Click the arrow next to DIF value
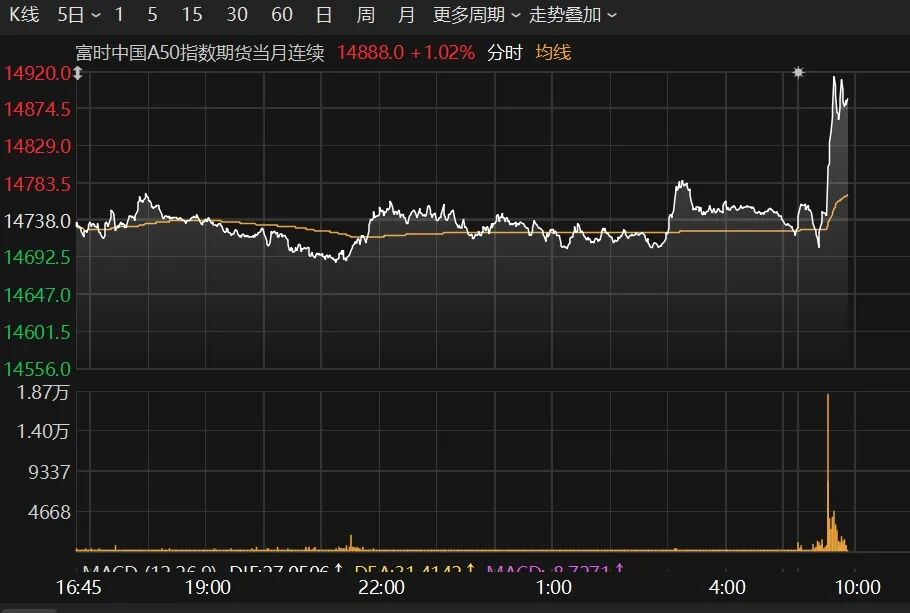910x613 pixels. [x=338, y=571]
